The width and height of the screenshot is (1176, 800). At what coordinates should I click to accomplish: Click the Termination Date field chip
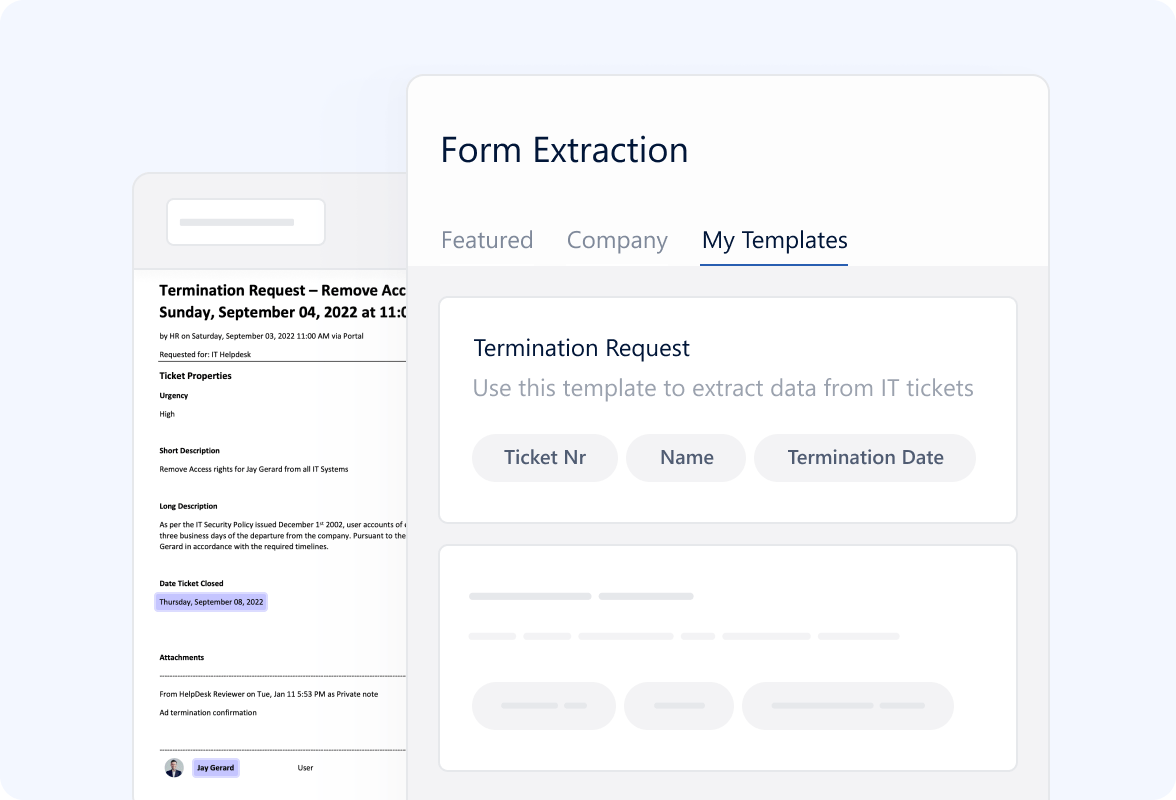click(x=865, y=458)
